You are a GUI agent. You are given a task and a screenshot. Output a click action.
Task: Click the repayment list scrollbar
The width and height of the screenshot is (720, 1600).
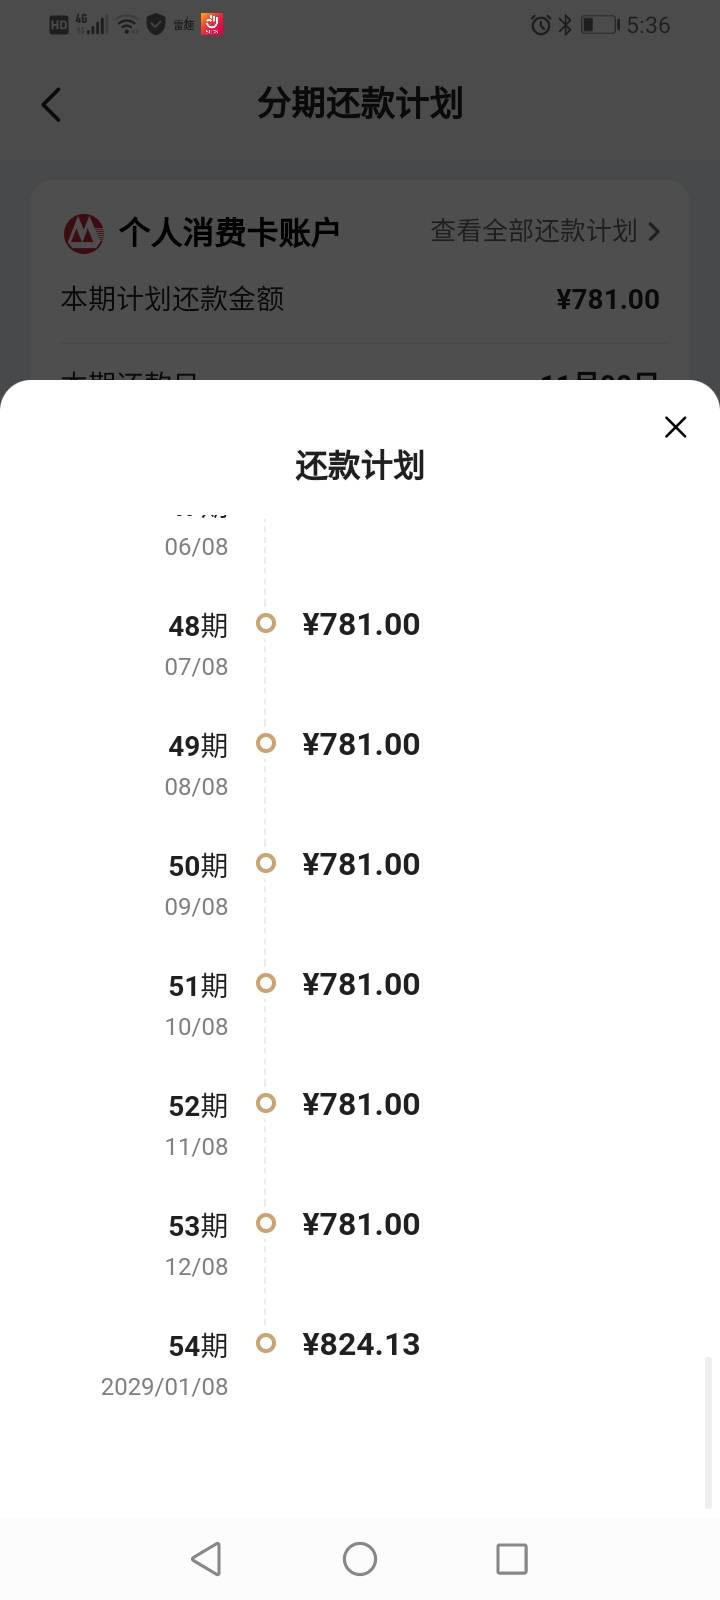coord(709,1430)
